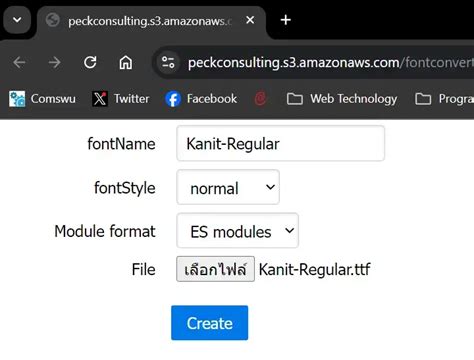The width and height of the screenshot is (474, 360).
Task: Click the File label
Action: 143,269
